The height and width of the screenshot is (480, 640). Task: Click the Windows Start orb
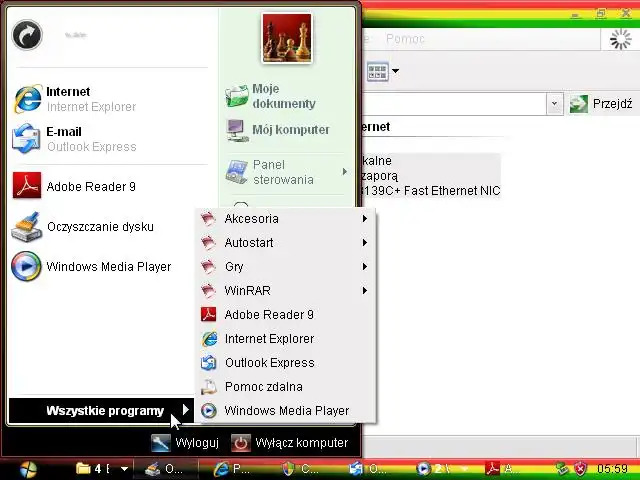(28, 469)
